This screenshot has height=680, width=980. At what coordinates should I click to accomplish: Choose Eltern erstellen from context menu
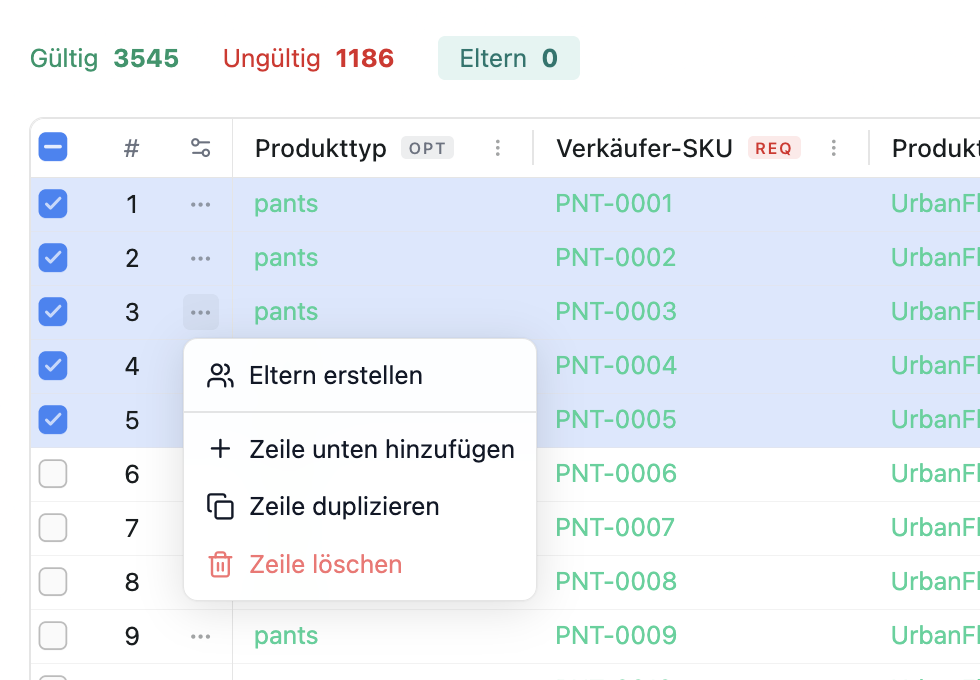[336, 376]
